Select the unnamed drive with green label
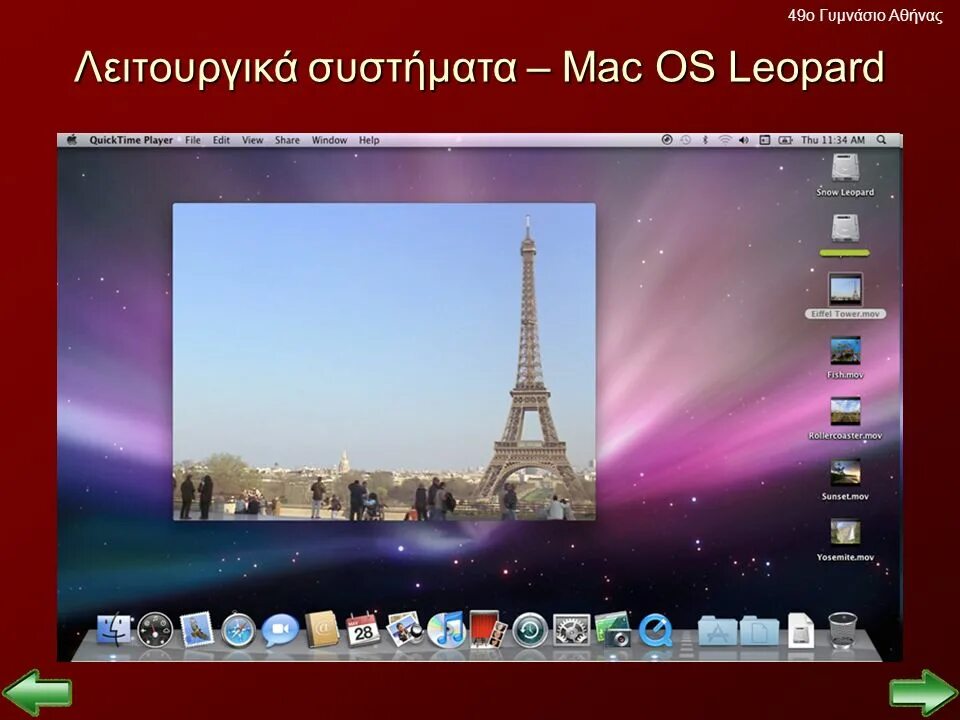Screen dimensions: 960x720 click(845, 235)
